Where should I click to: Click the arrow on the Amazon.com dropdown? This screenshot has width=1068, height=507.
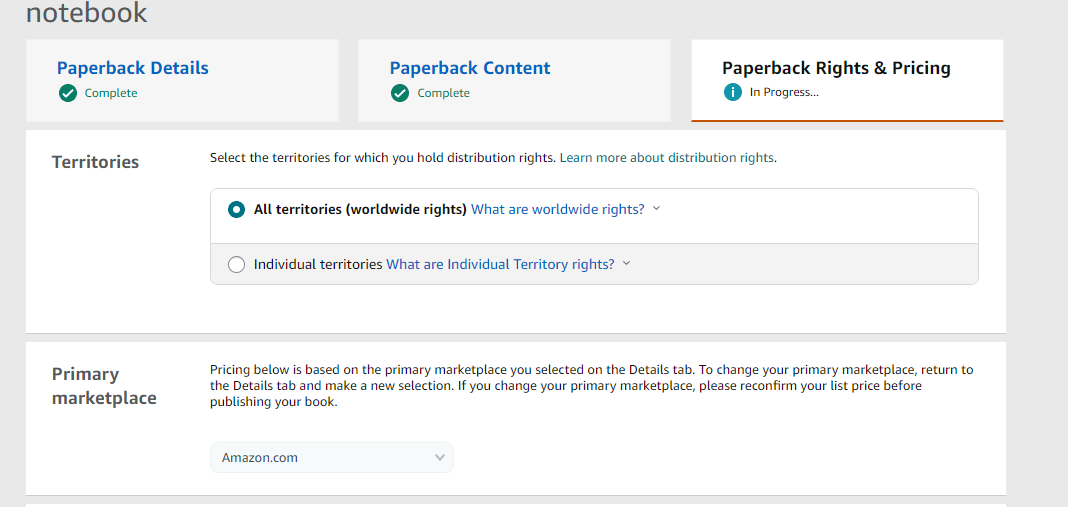[x=440, y=458]
